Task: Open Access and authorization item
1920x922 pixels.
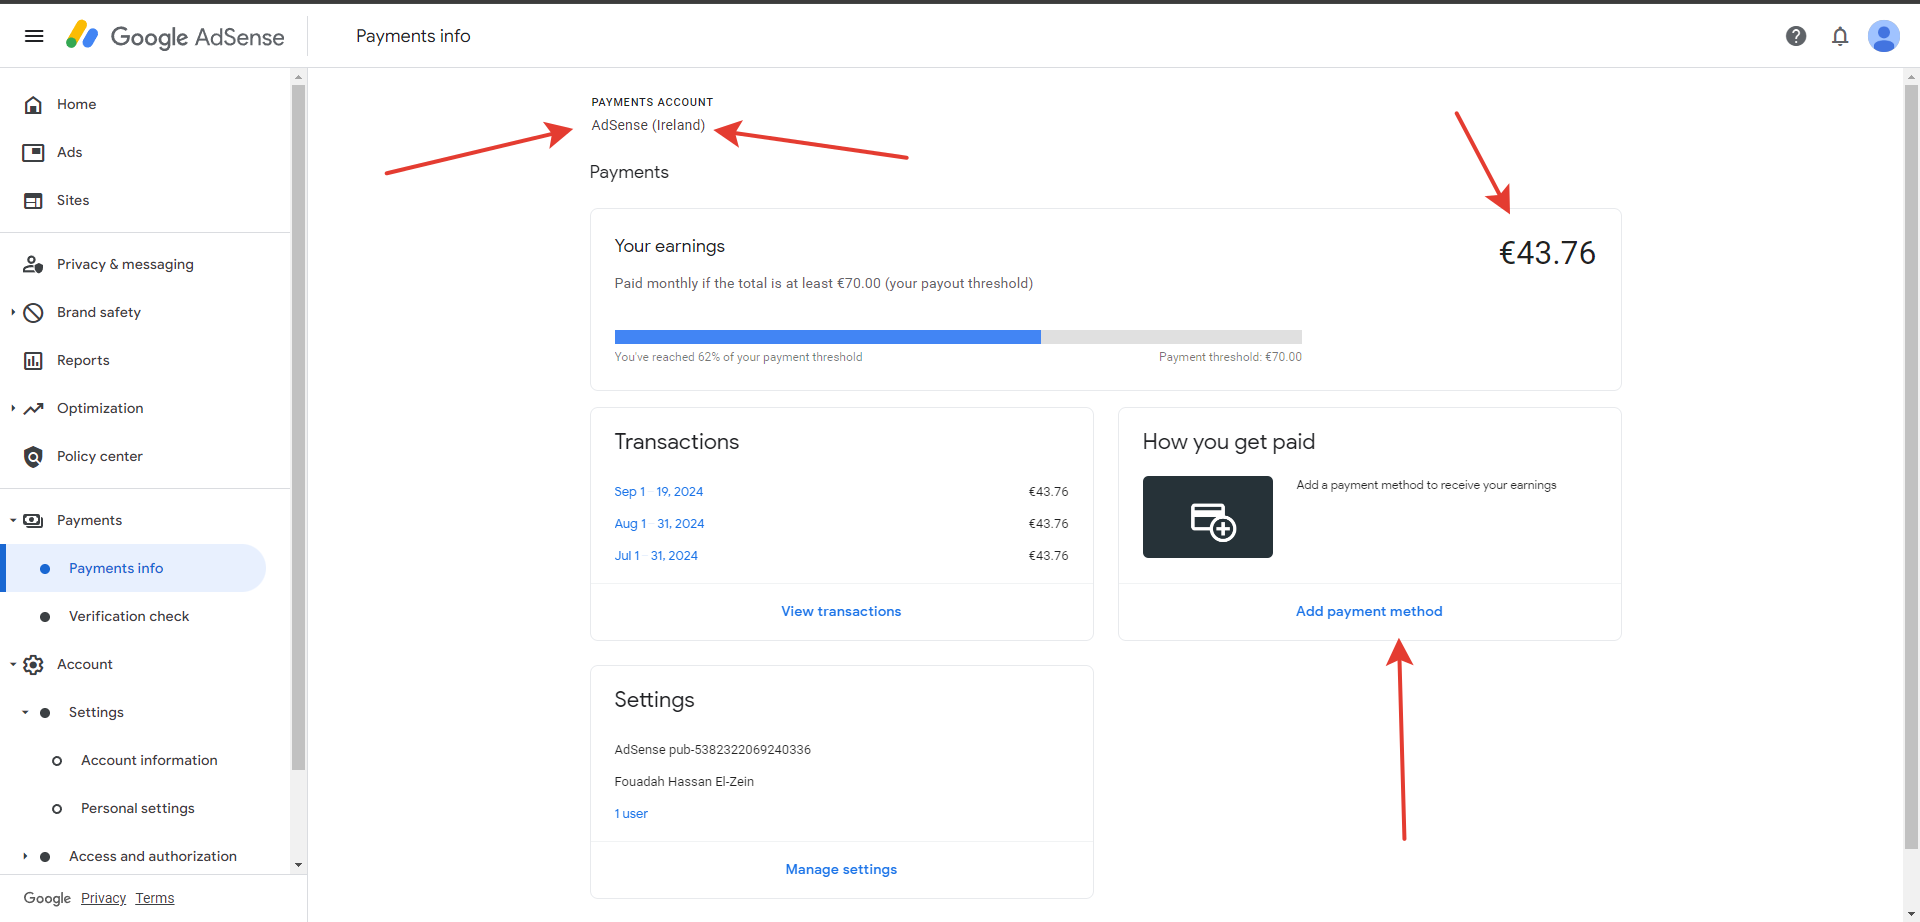Action: pos(153,856)
